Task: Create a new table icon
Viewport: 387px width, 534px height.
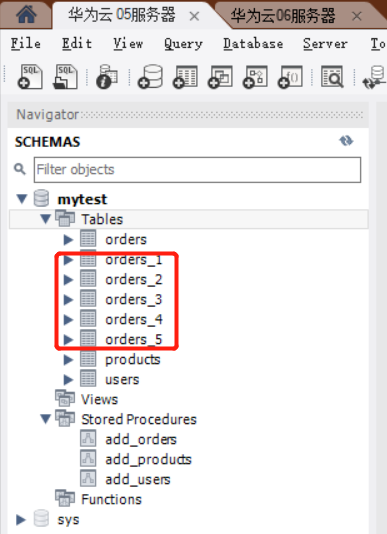Action: click(185, 77)
